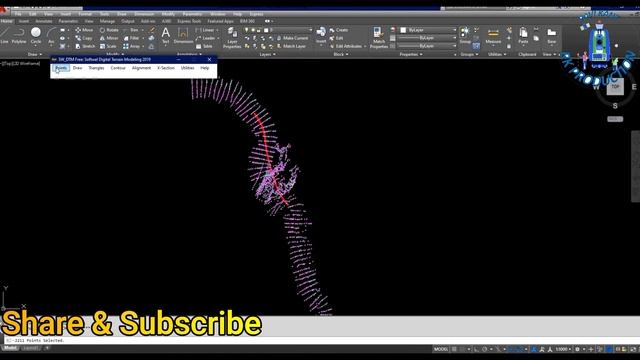Switch to the Home ribbon tab
The height and width of the screenshot is (360, 640).
(7, 21)
